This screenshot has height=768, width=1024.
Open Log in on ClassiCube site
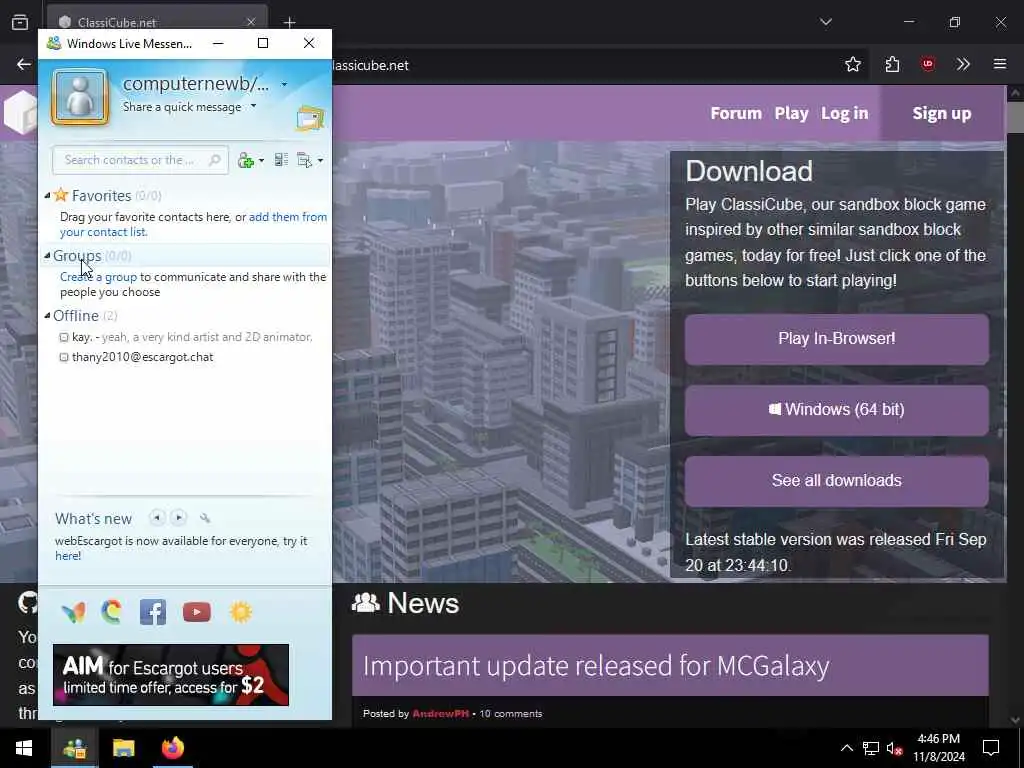point(844,113)
